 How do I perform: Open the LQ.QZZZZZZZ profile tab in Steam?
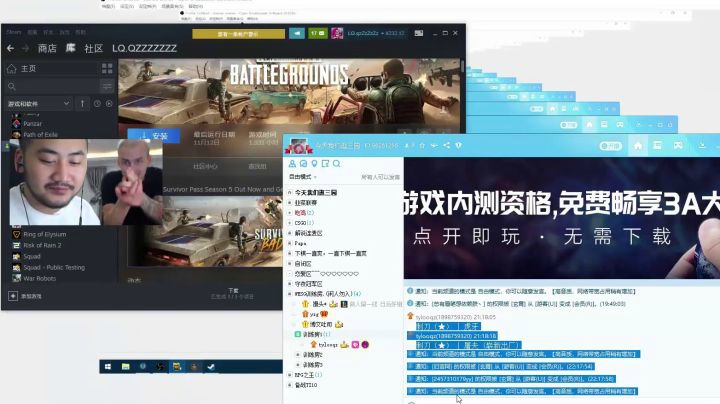point(144,48)
